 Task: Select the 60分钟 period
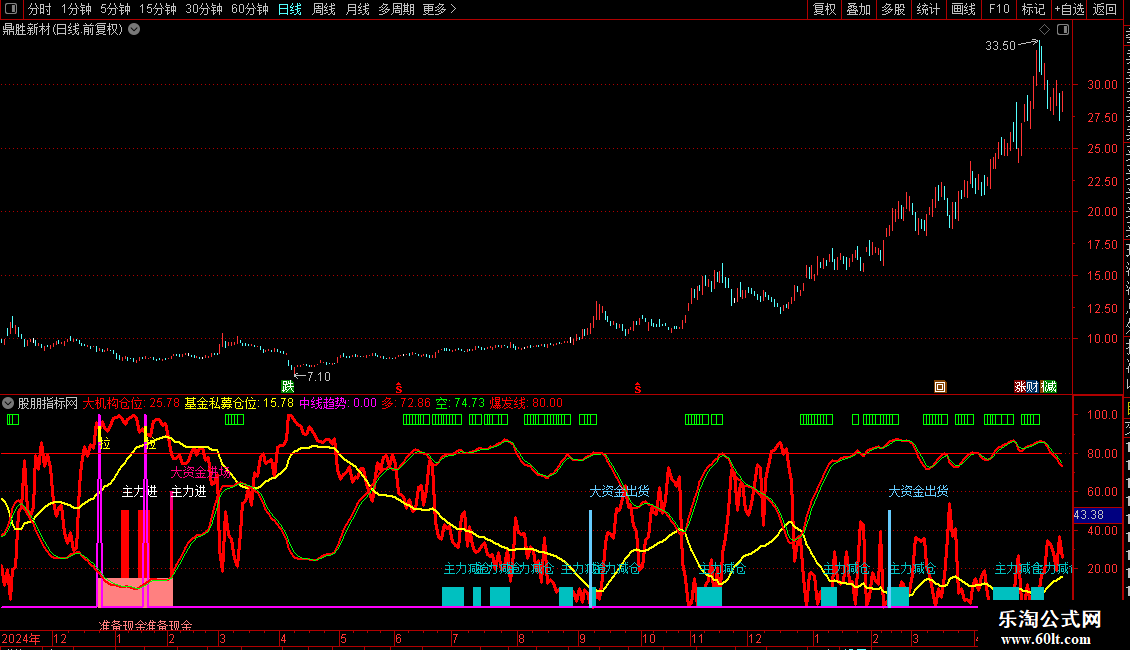coord(250,9)
